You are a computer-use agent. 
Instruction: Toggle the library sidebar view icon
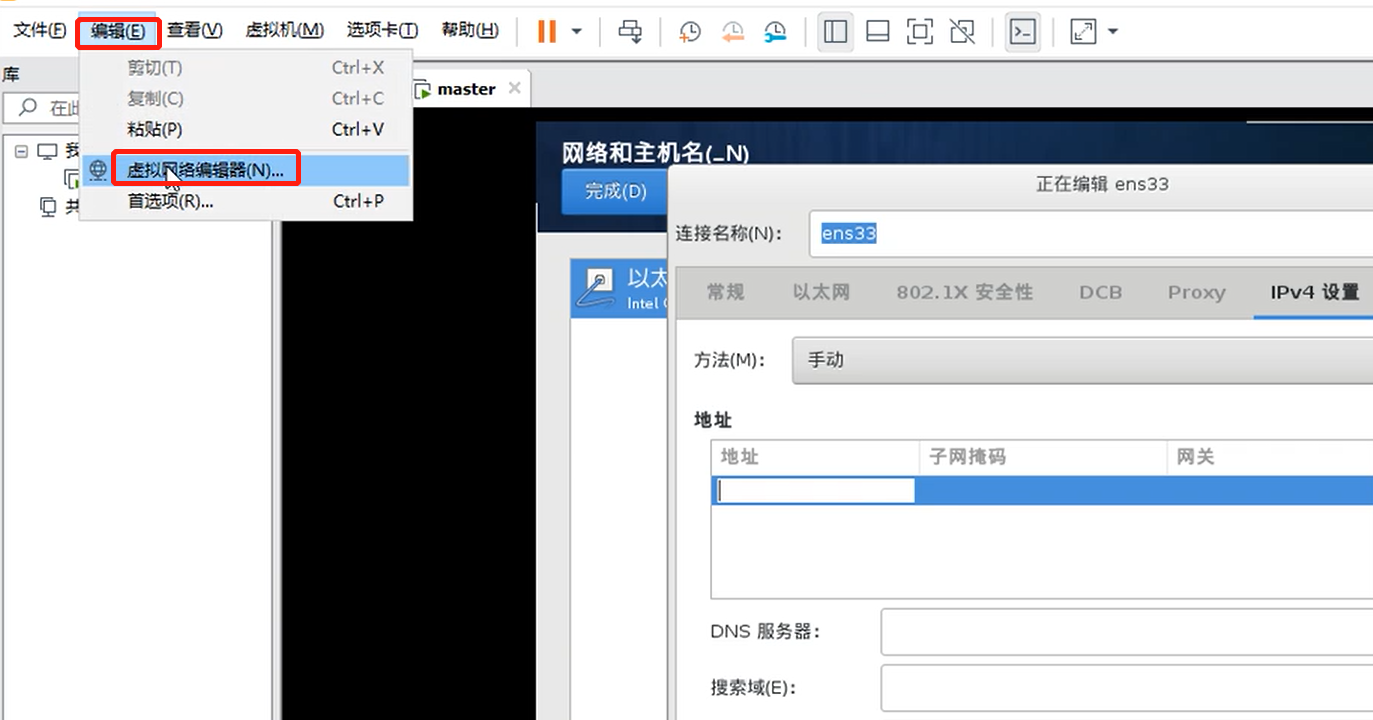835,31
